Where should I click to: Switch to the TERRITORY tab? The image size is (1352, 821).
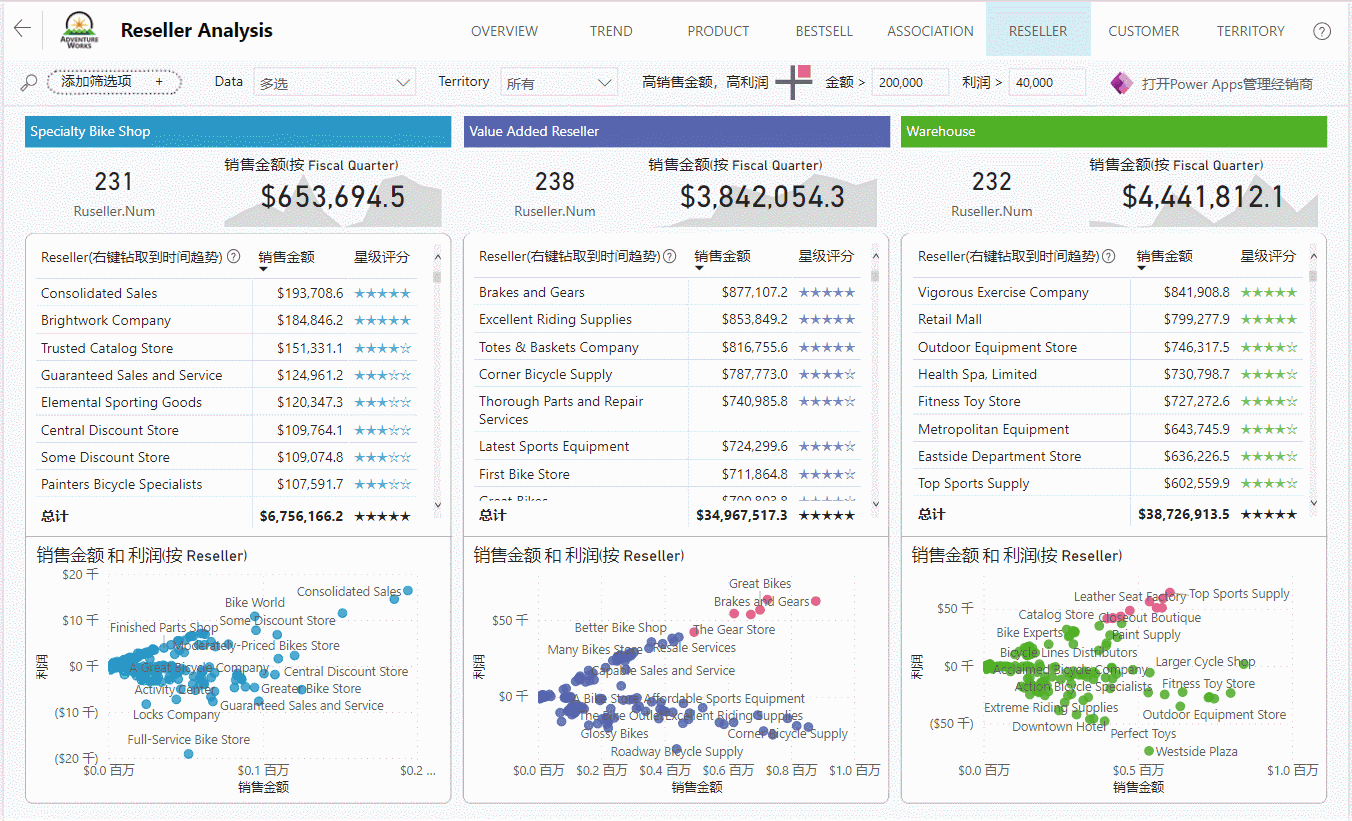point(1250,31)
